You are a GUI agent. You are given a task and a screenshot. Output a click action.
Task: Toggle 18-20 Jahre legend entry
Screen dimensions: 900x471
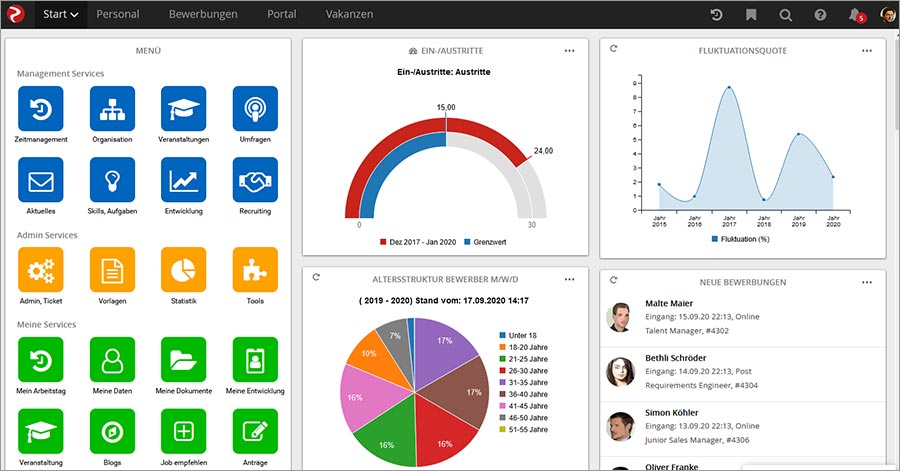pyautogui.click(x=523, y=347)
